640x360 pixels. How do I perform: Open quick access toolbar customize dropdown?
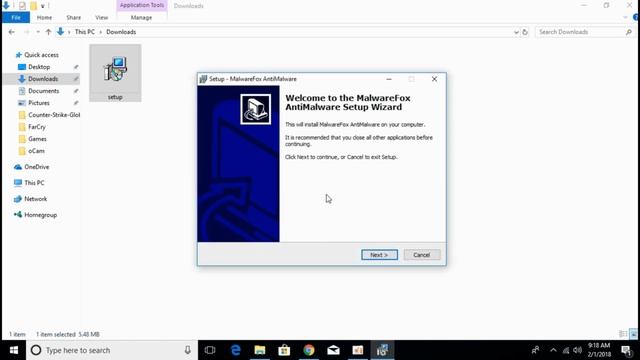(x=42, y=6)
